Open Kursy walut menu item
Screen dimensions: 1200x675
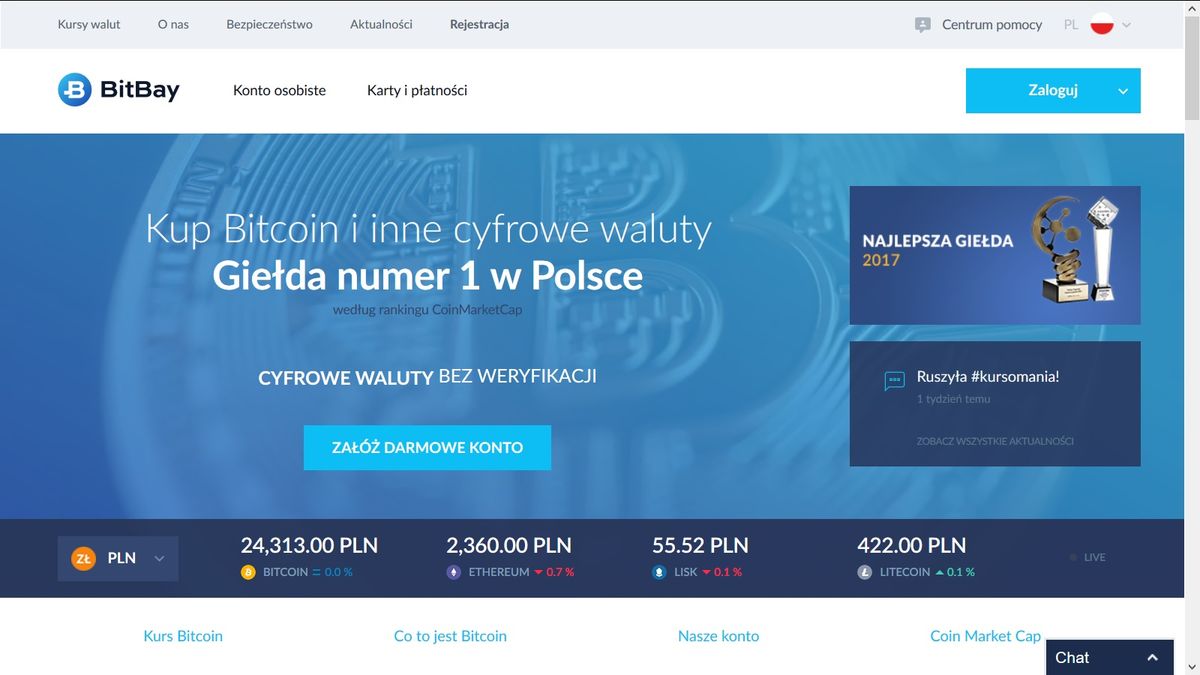point(89,24)
